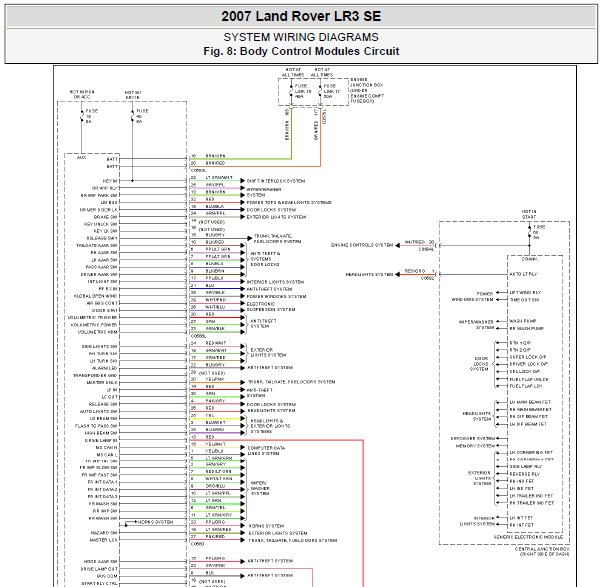Click the 'HOOD AJAR SW' input label
The height and width of the screenshot is (587, 603).
pyautogui.click(x=101, y=562)
